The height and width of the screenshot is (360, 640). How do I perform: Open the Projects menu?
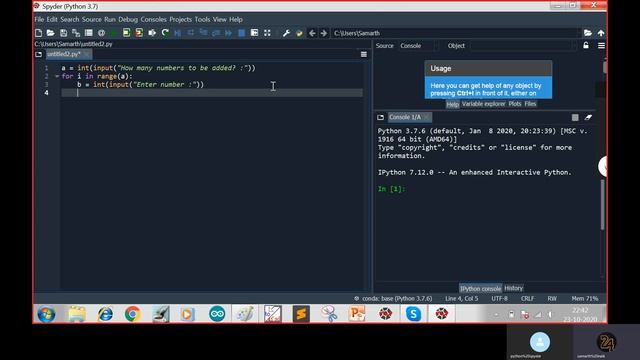(180, 19)
